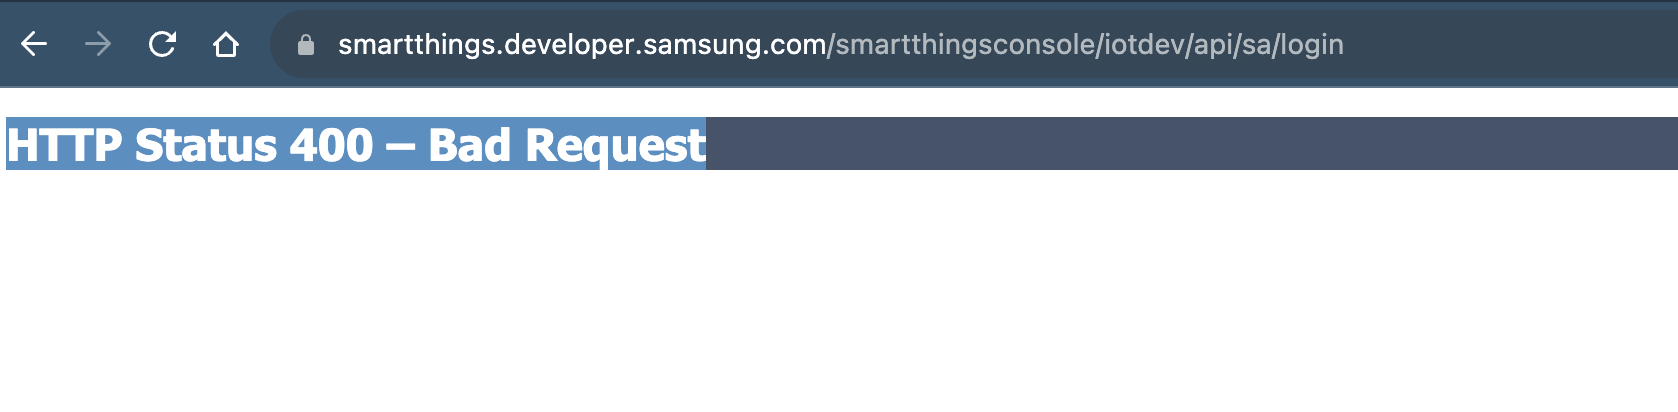Go back using the browser back arrow
The height and width of the screenshot is (412, 1678).
pyautogui.click(x=34, y=44)
